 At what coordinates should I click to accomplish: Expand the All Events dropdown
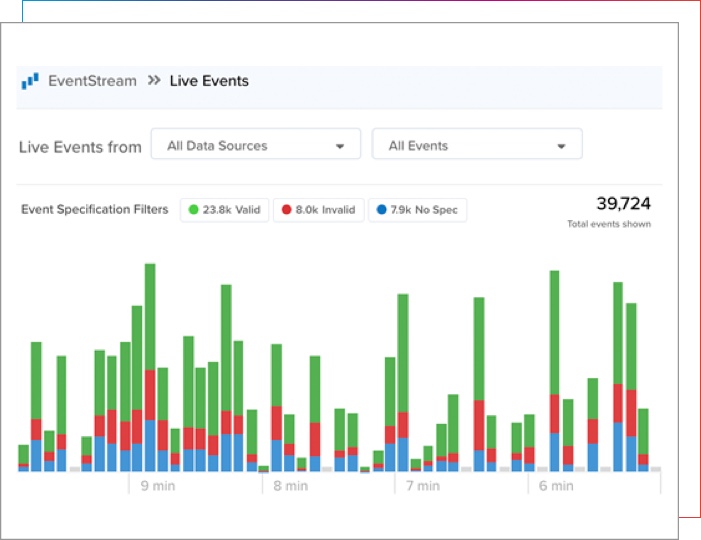(476, 146)
